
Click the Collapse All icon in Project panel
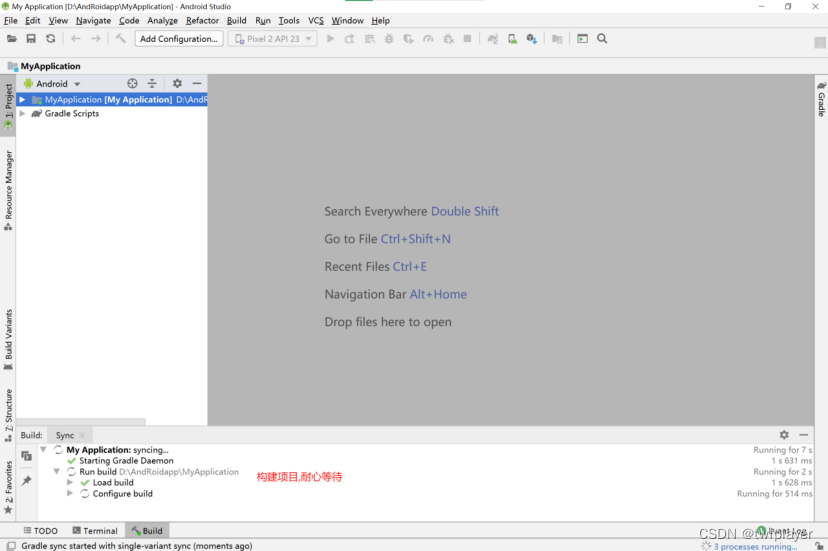pos(152,83)
